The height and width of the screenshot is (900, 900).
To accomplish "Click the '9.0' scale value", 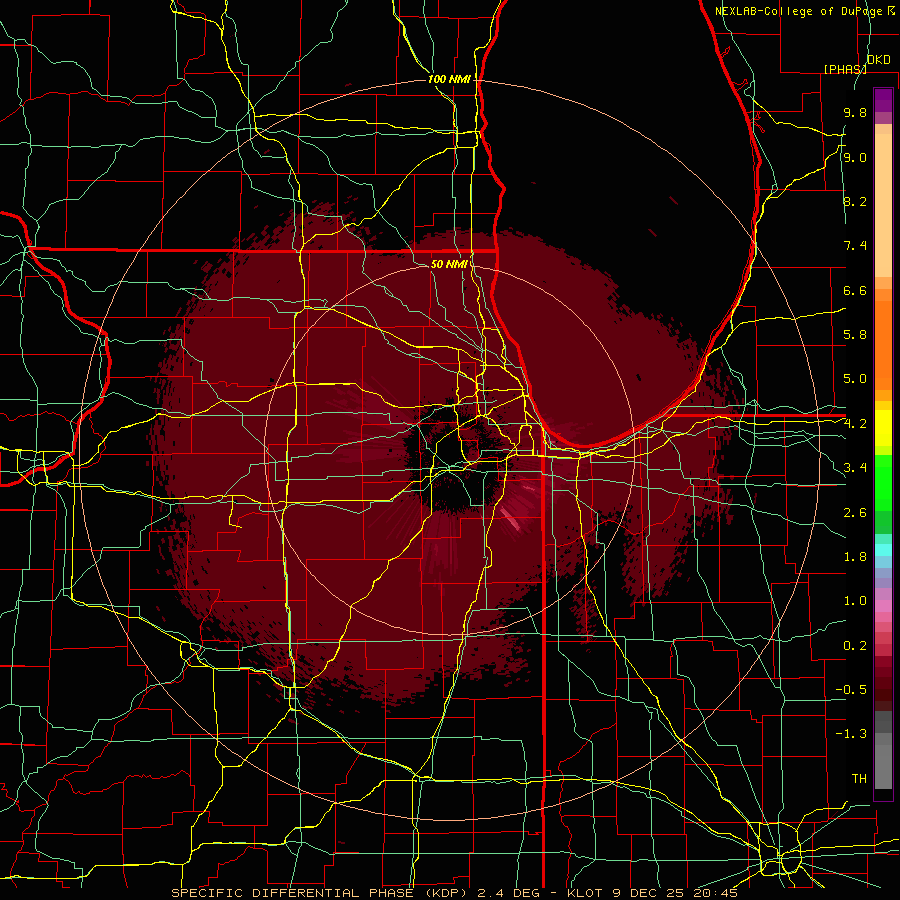I will (x=855, y=158).
